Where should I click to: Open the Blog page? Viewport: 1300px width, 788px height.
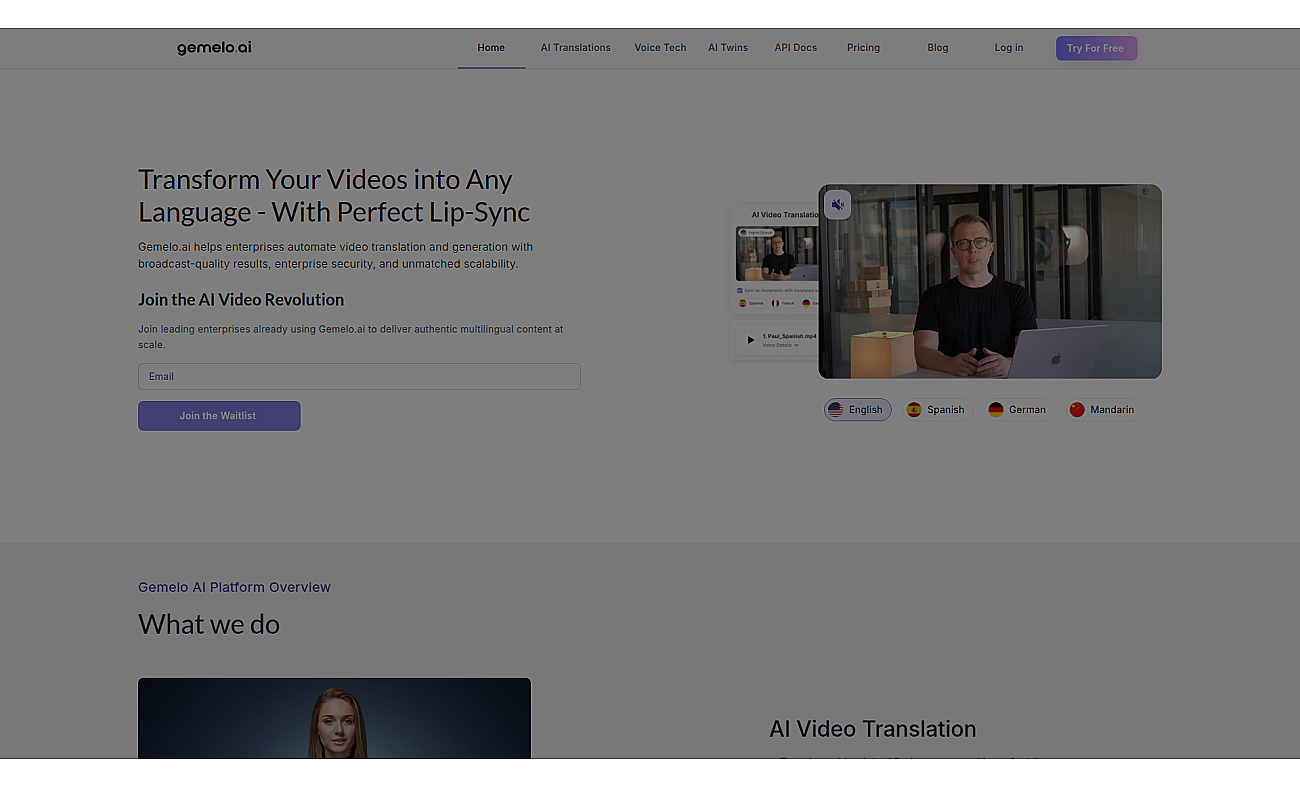coord(937,48)
